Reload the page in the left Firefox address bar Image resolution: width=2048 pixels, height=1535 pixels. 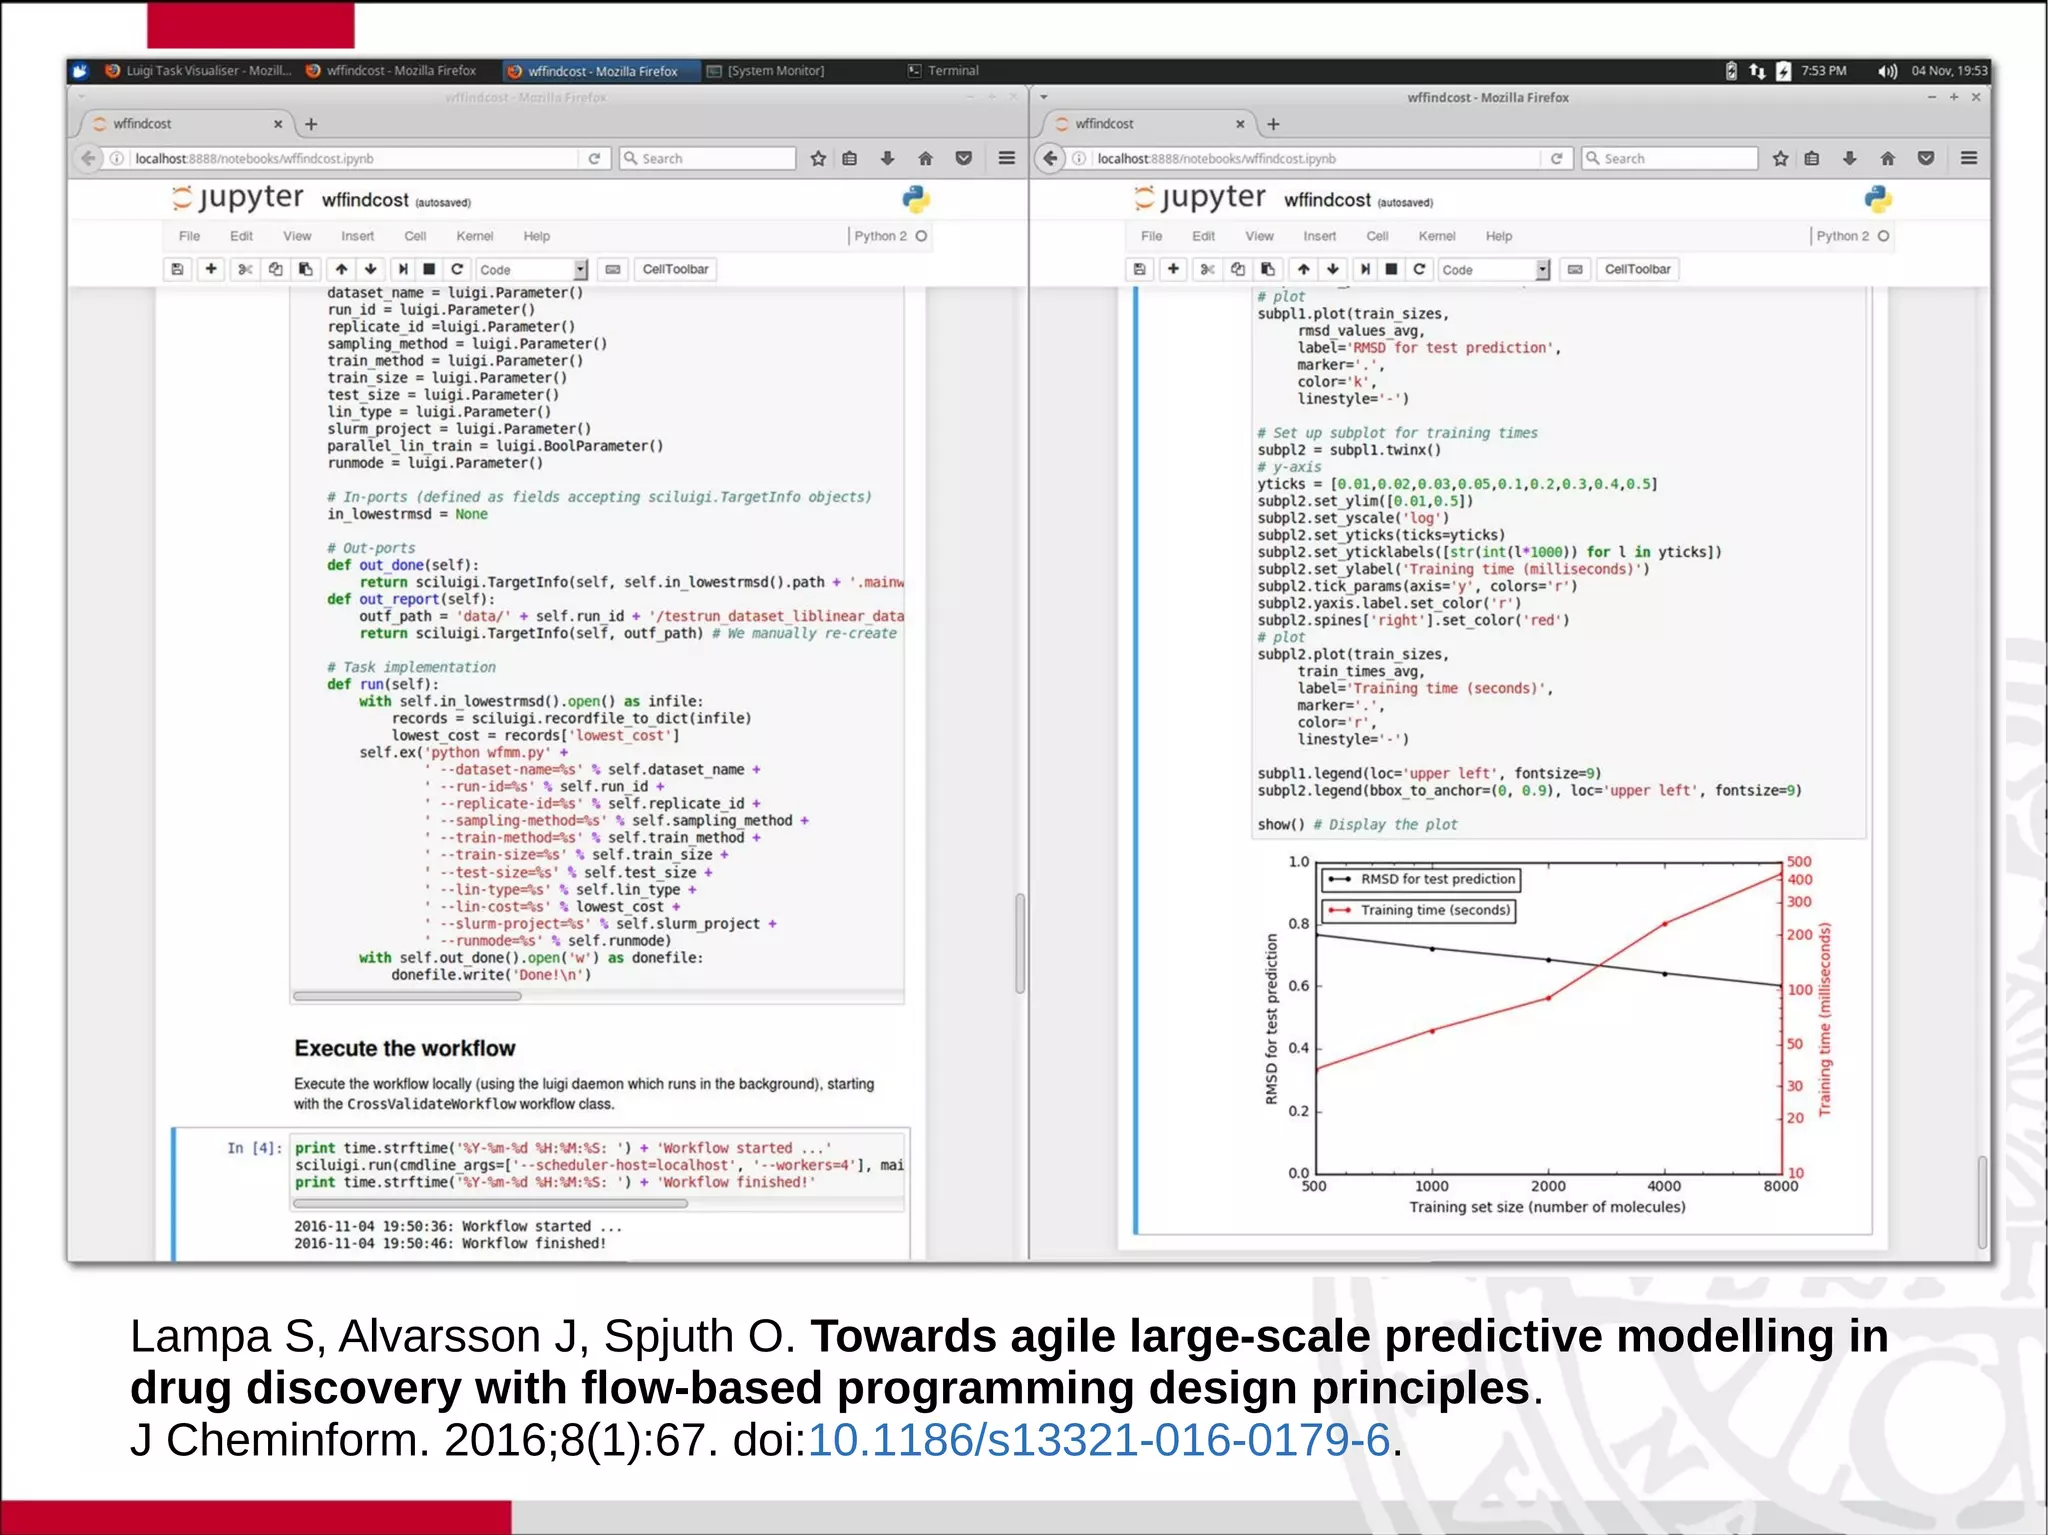click(x=594, y=158)
